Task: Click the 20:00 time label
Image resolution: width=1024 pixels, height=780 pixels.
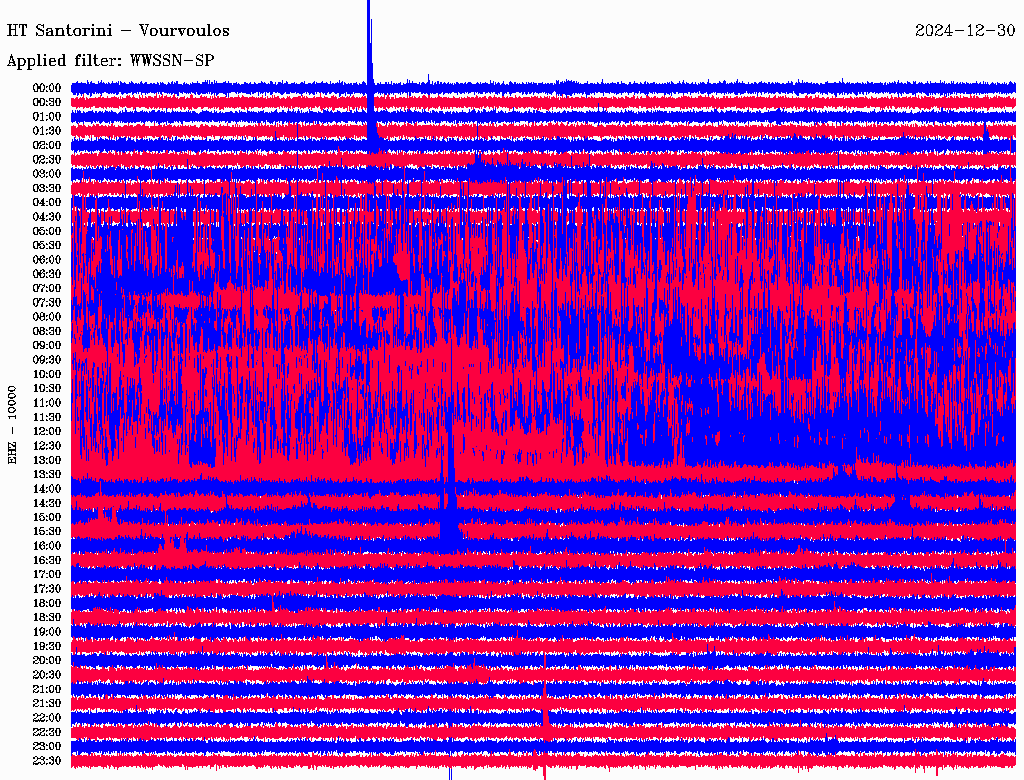Action: tap(47, 660)
